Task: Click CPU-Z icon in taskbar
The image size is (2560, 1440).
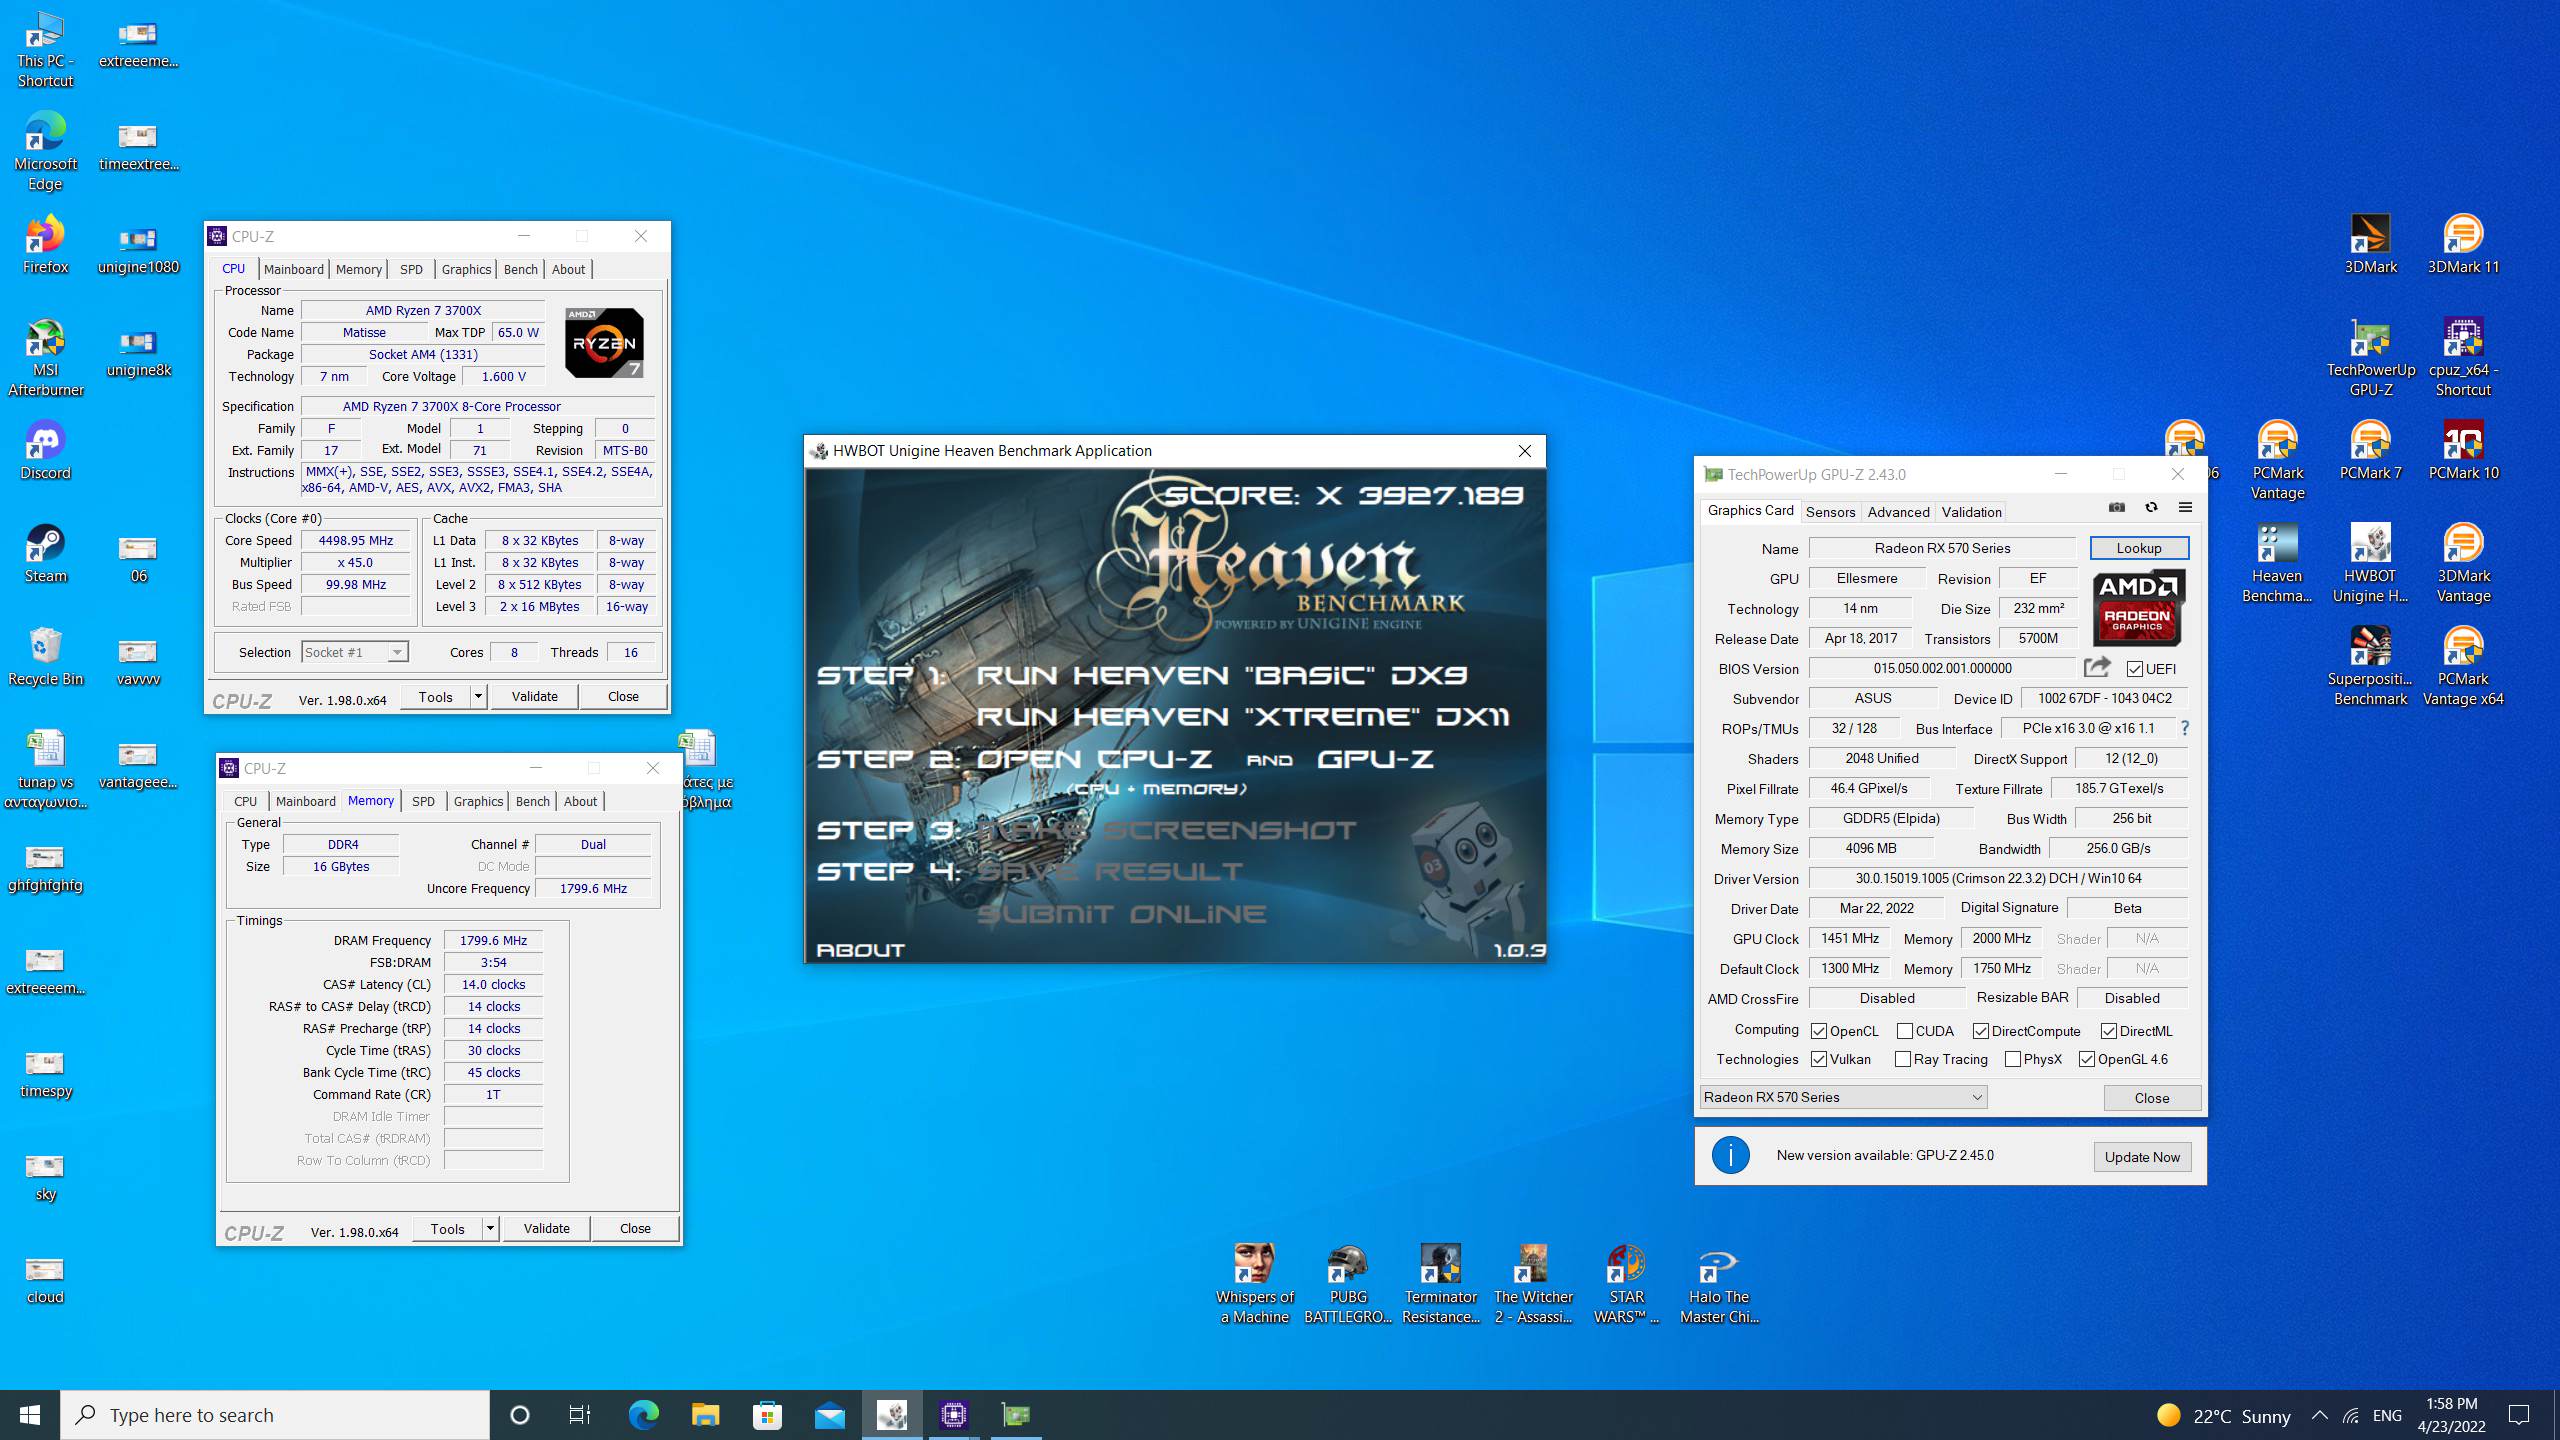Action: [x=954, y=1414]
